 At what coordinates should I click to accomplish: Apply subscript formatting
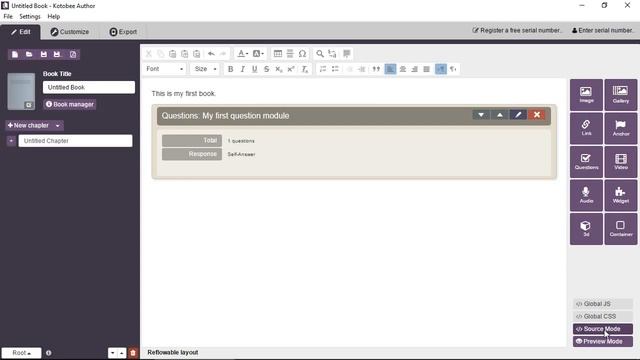279,69
